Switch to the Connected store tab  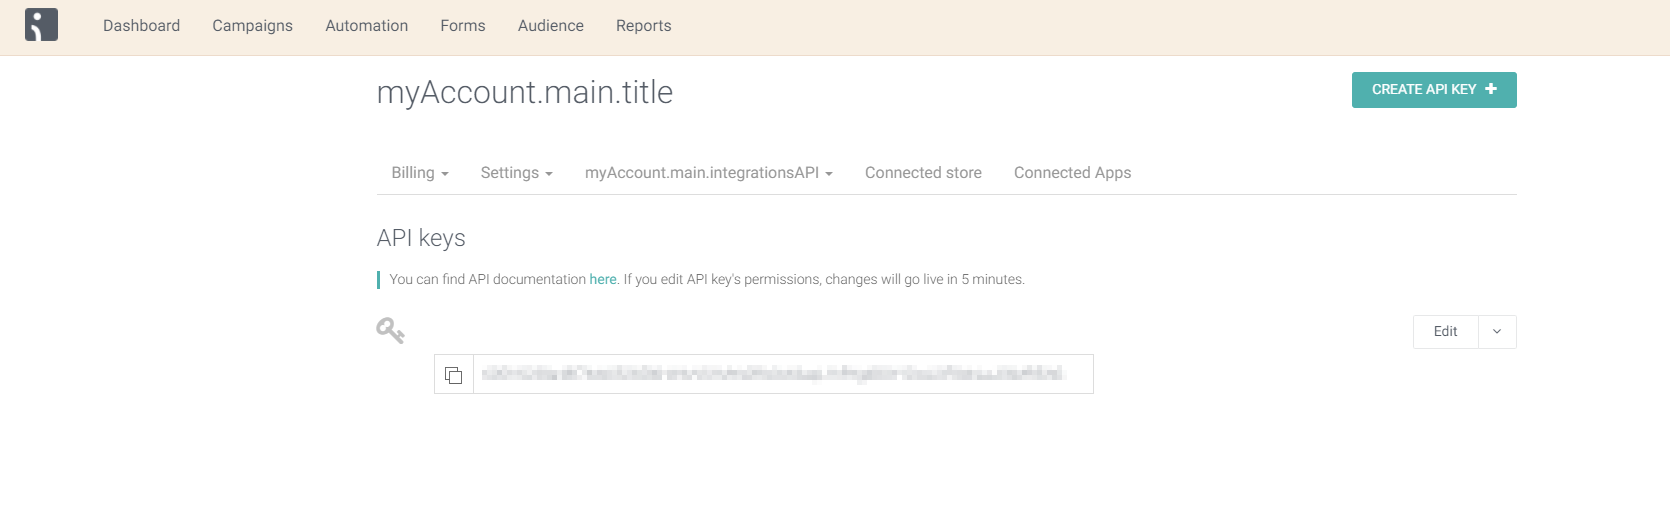pos(923,173)
